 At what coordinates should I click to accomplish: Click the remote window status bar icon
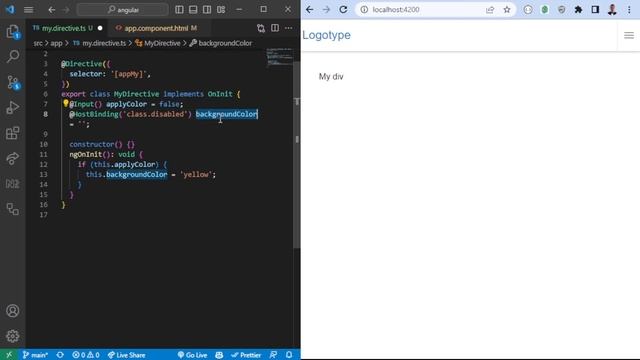tap(9, 355)
